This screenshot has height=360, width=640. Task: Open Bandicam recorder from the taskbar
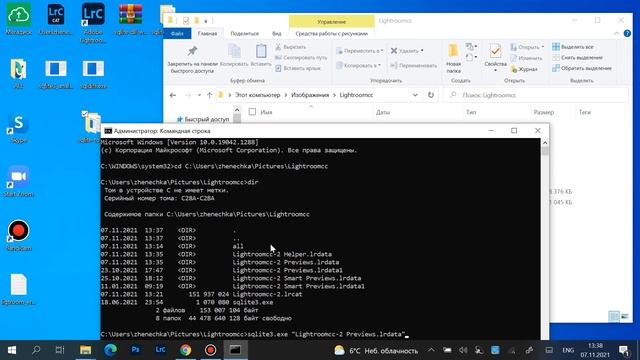210,350
